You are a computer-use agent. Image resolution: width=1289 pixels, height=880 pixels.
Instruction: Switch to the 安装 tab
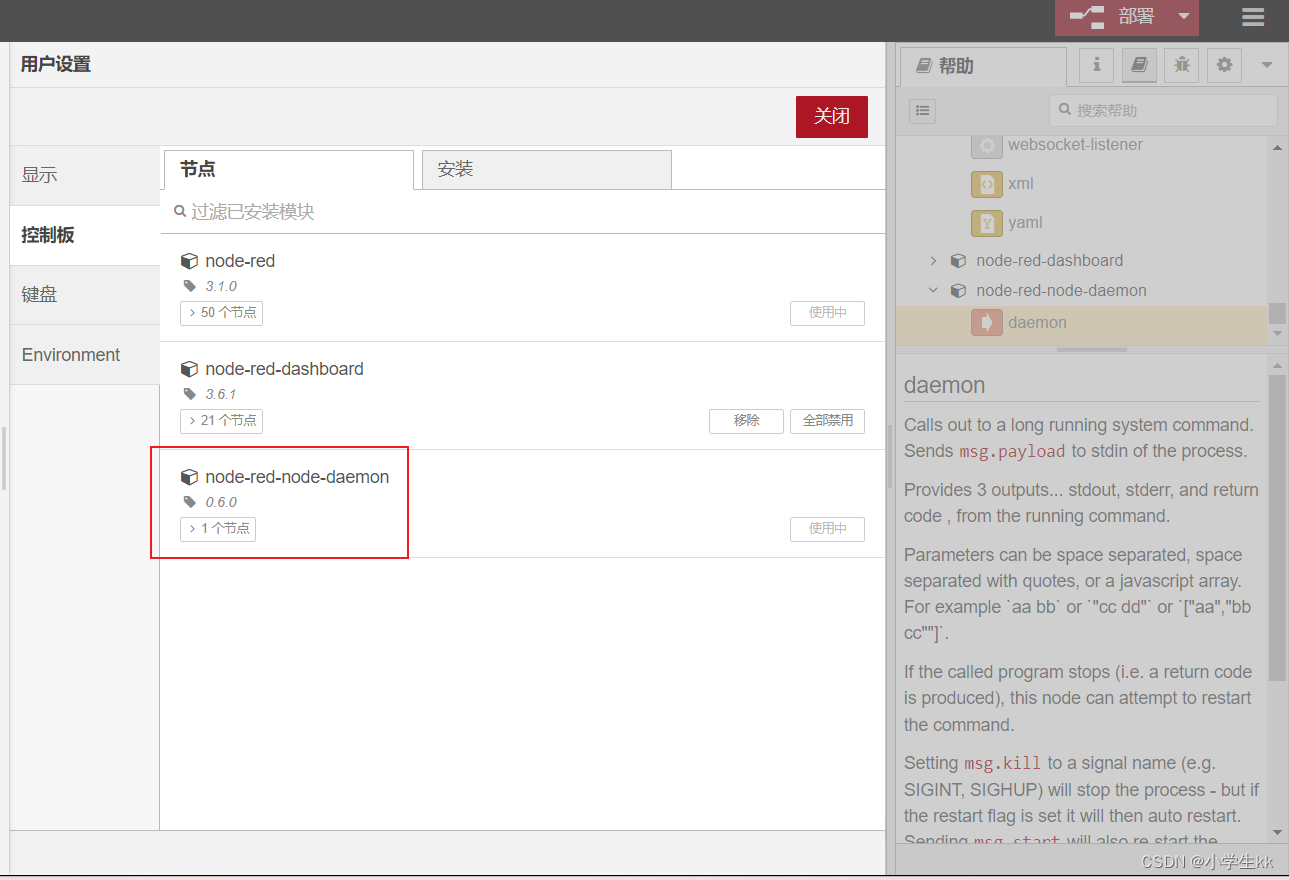coord(546,169)
